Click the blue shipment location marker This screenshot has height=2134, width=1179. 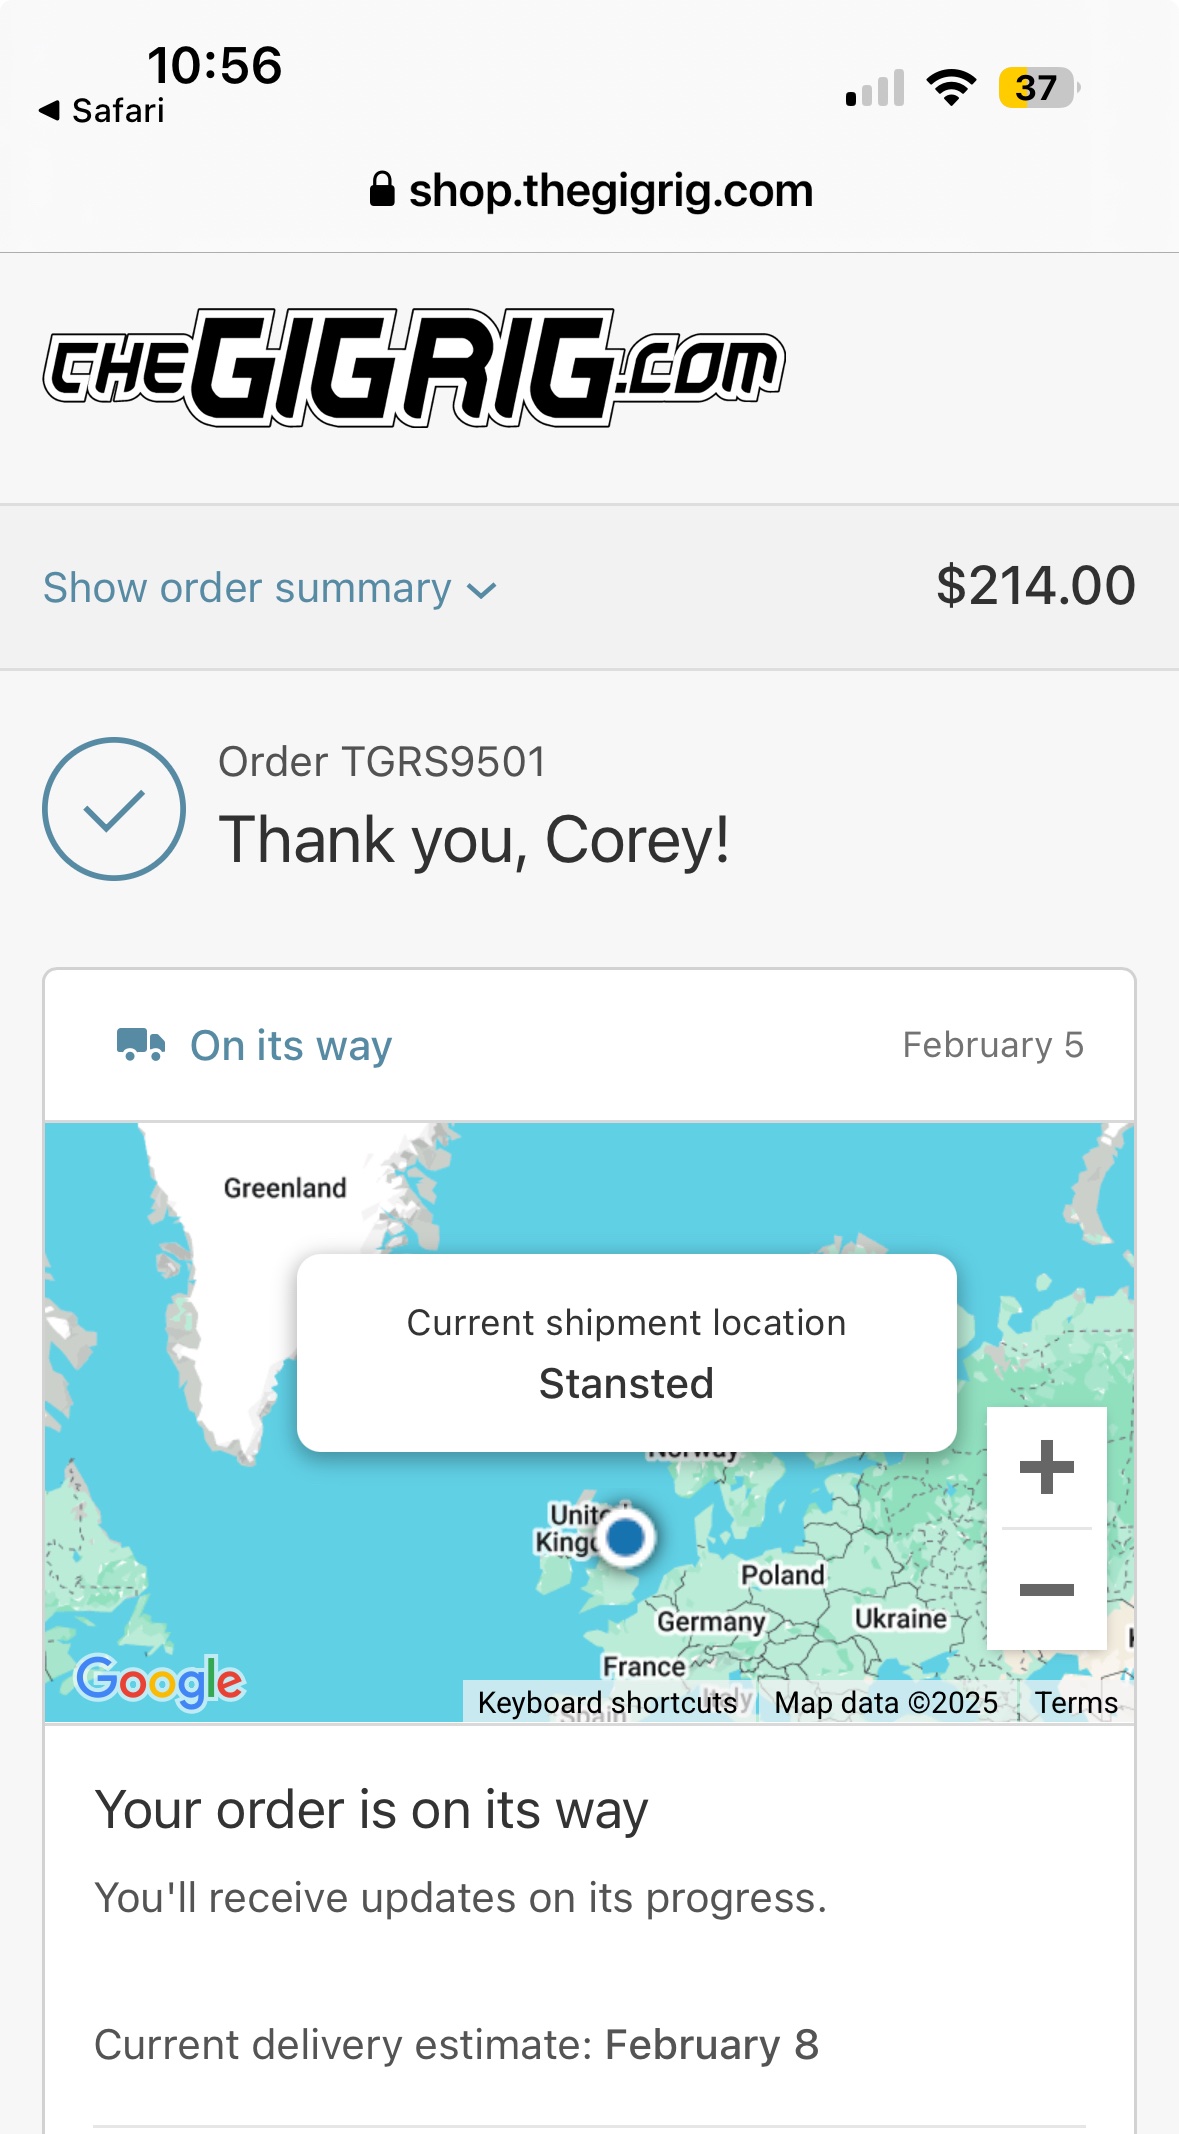(x=627, y=1537)
